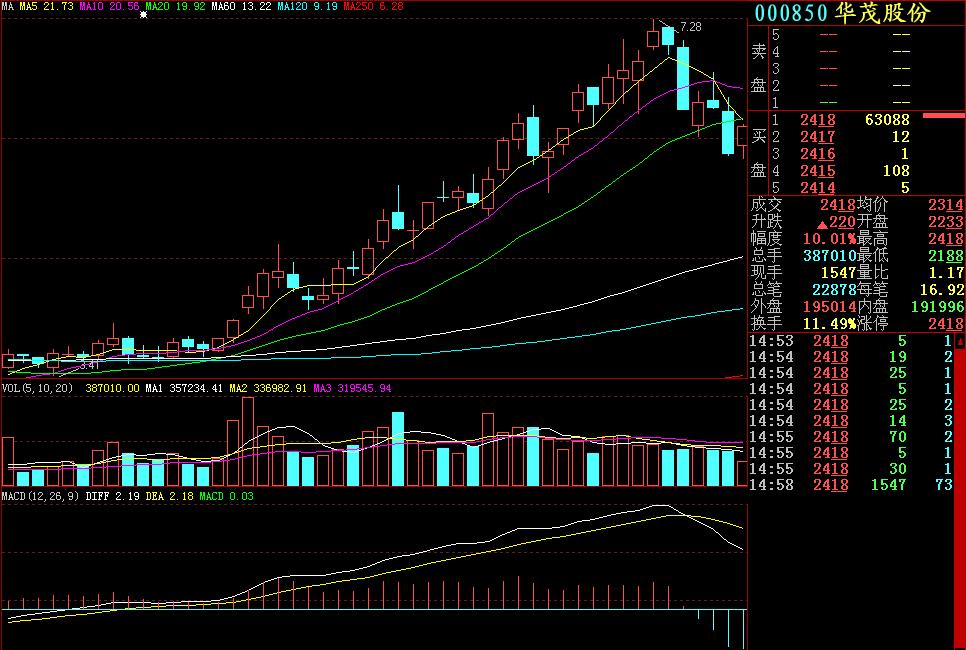The height and width of the screenshot is (650, 966).
Task: Click the volume MA1 357234.41 label
Action: [x=184, y=388]
